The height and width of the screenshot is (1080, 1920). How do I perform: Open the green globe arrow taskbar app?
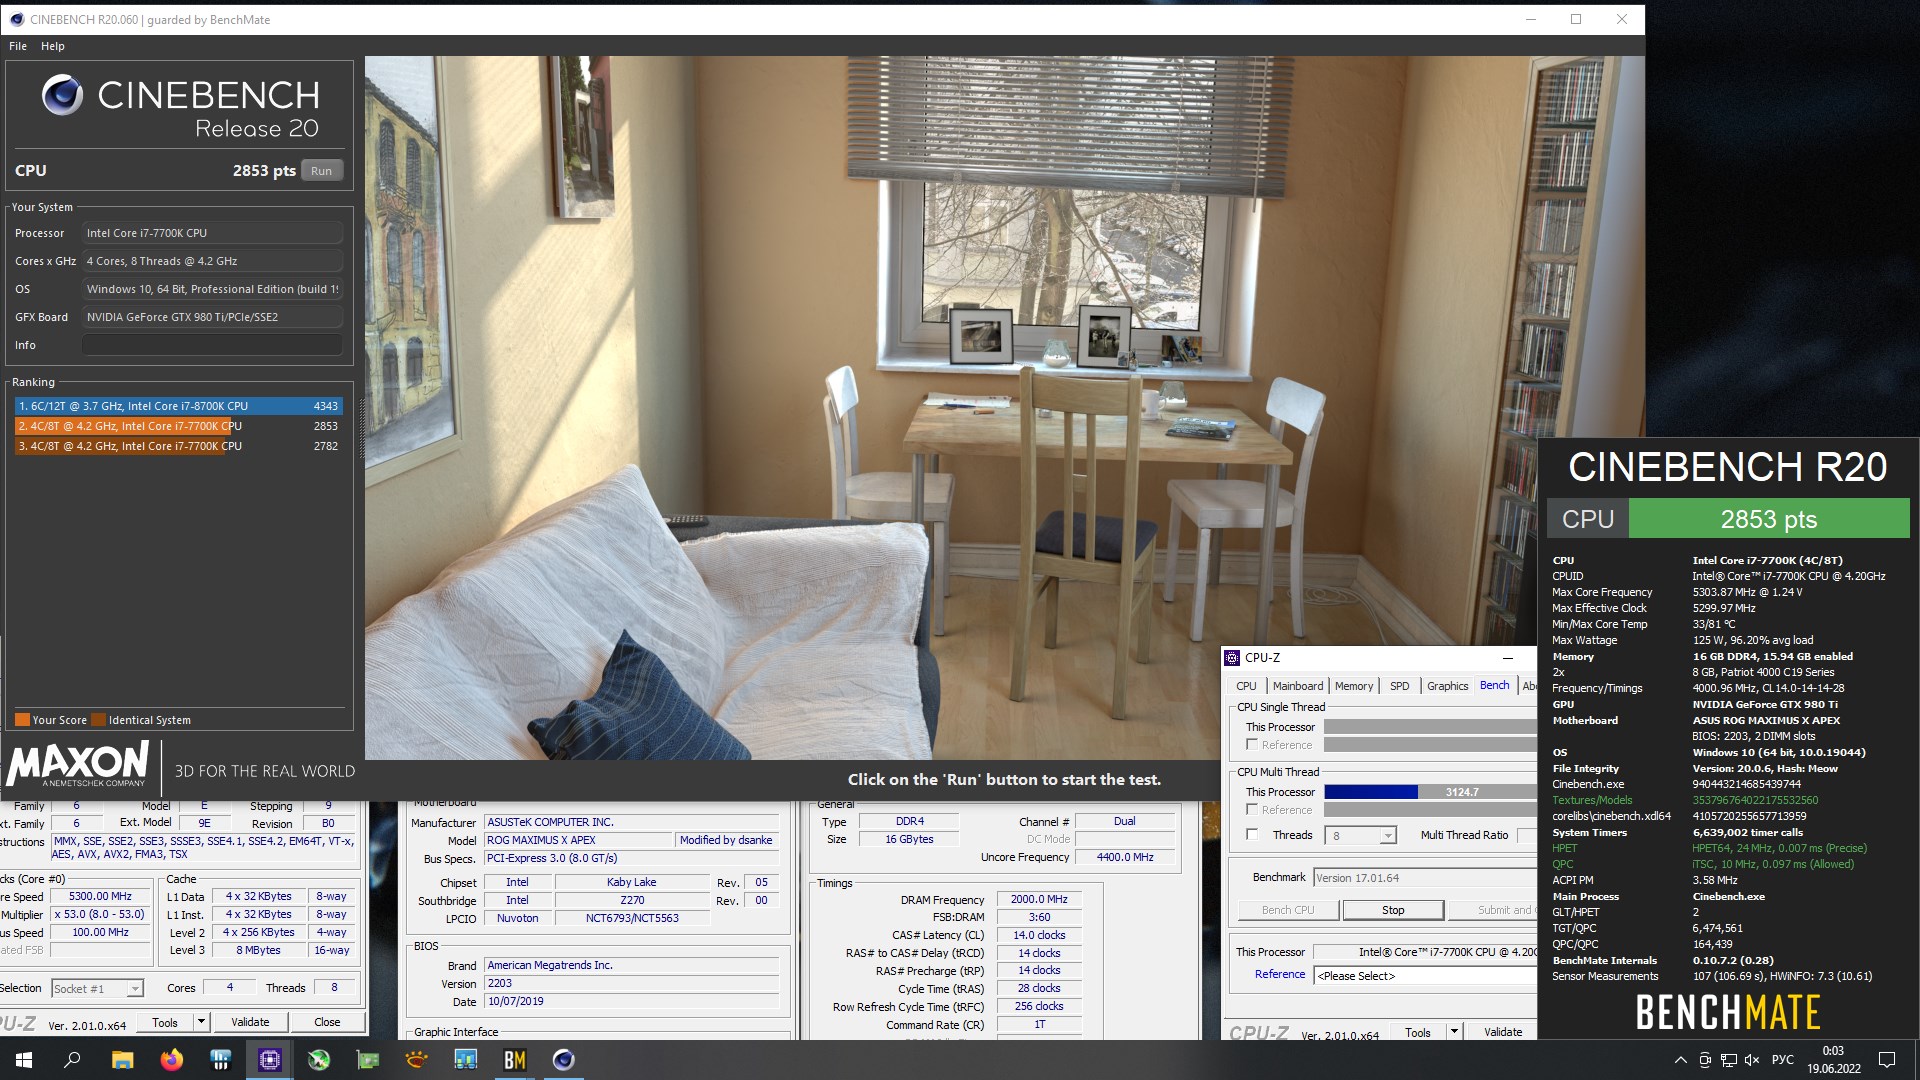click(x=319, y=1060)
